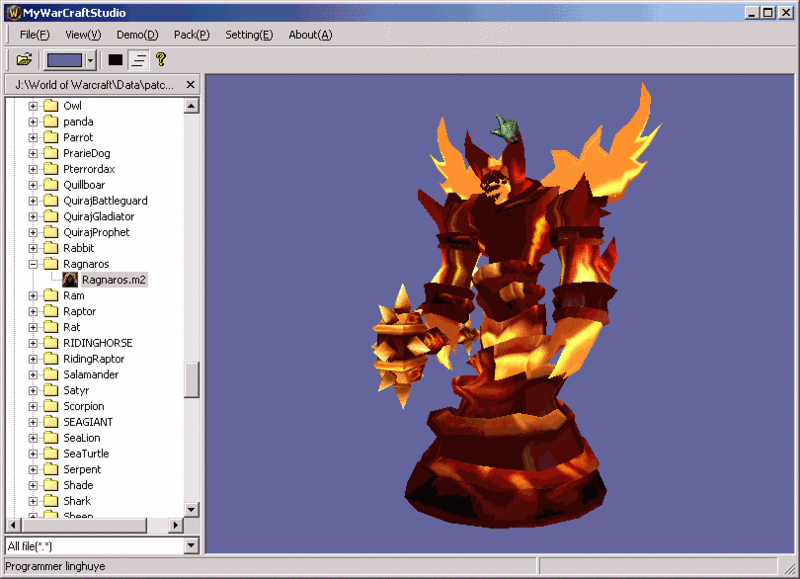800x579 pixels.
Task: Click the Shade folder icon
Action: (x=51, y=485)
